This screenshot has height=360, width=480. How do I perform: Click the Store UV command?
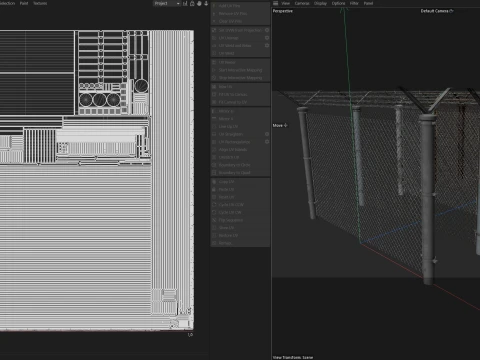tap(226, 228)
